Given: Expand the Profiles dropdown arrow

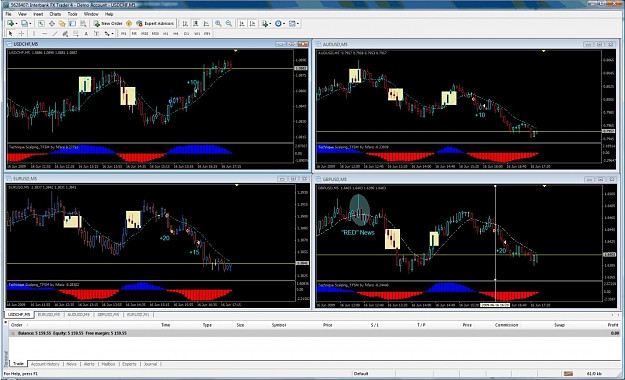Looking at the screenshot, I should pyautogui.click(x=30, y=24).
